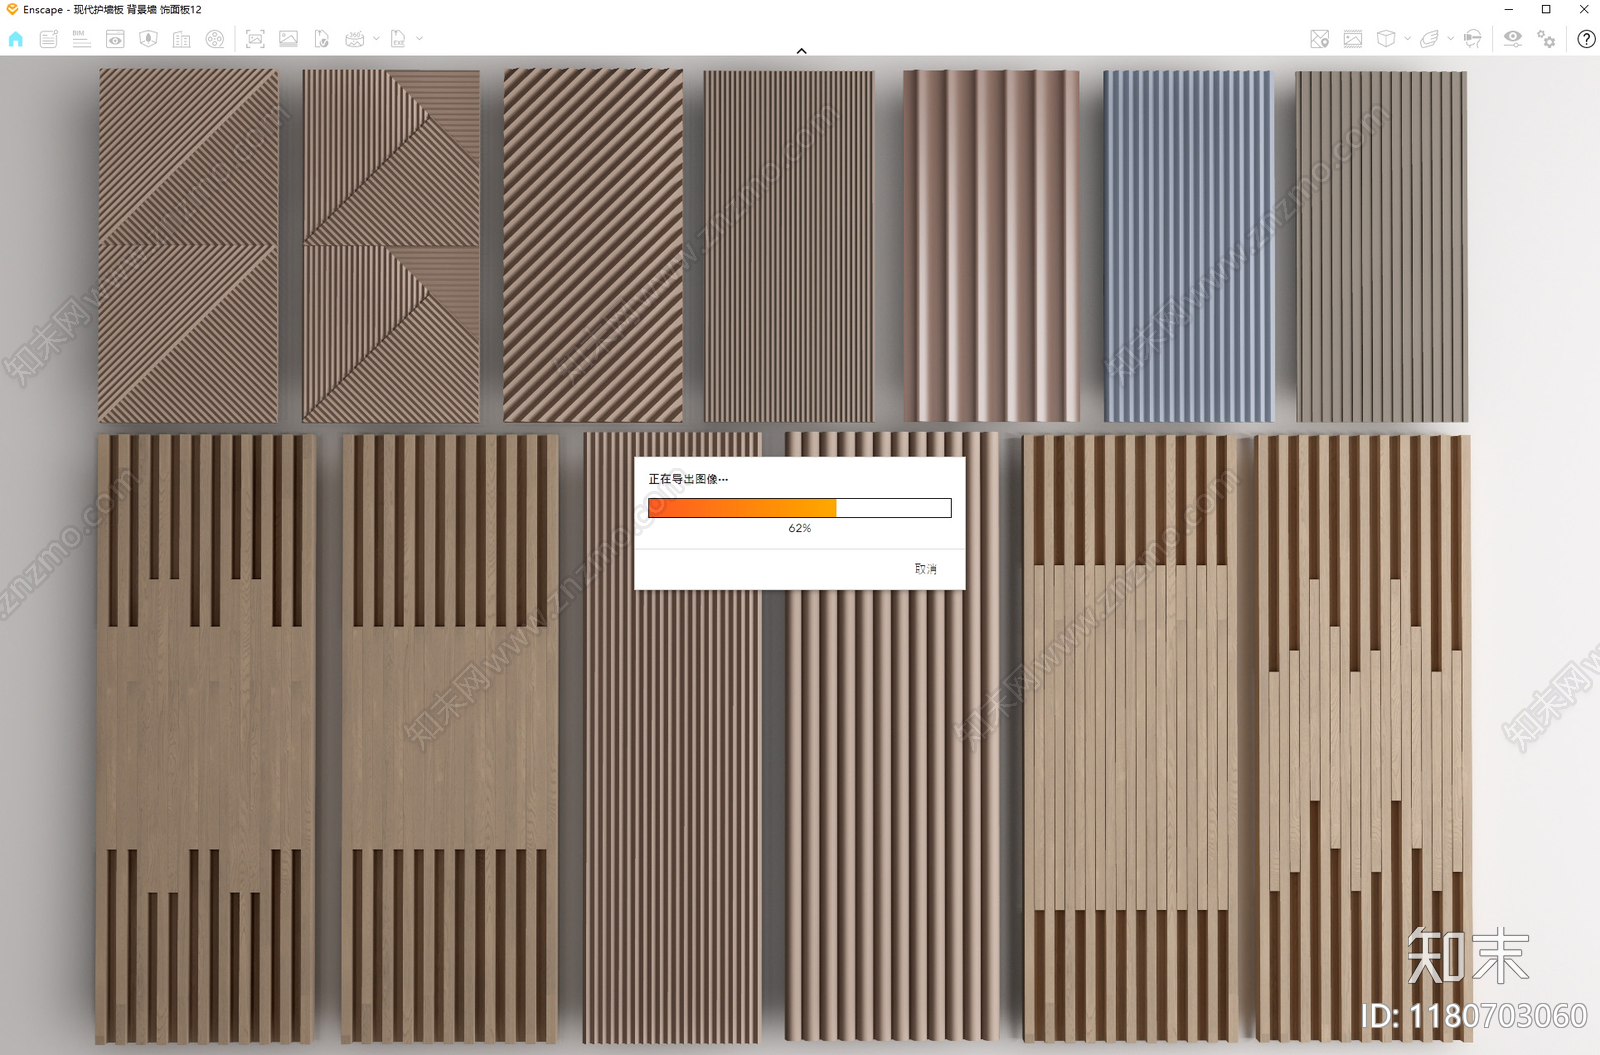Click the 3D cube view mode icon
Image resolution: width=1600 pixels, height=1055 pixels.
tap(1386, 39)
